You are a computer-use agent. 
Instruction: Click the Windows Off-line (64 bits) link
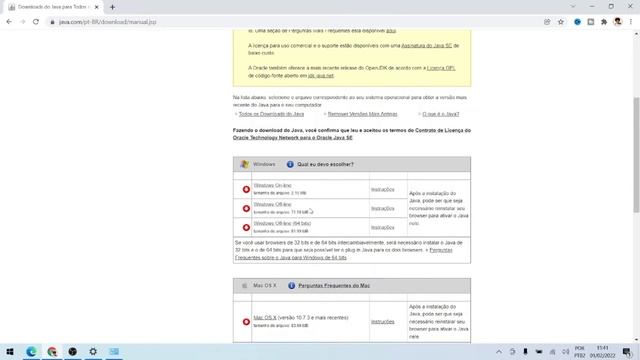(x=282, y=223)
